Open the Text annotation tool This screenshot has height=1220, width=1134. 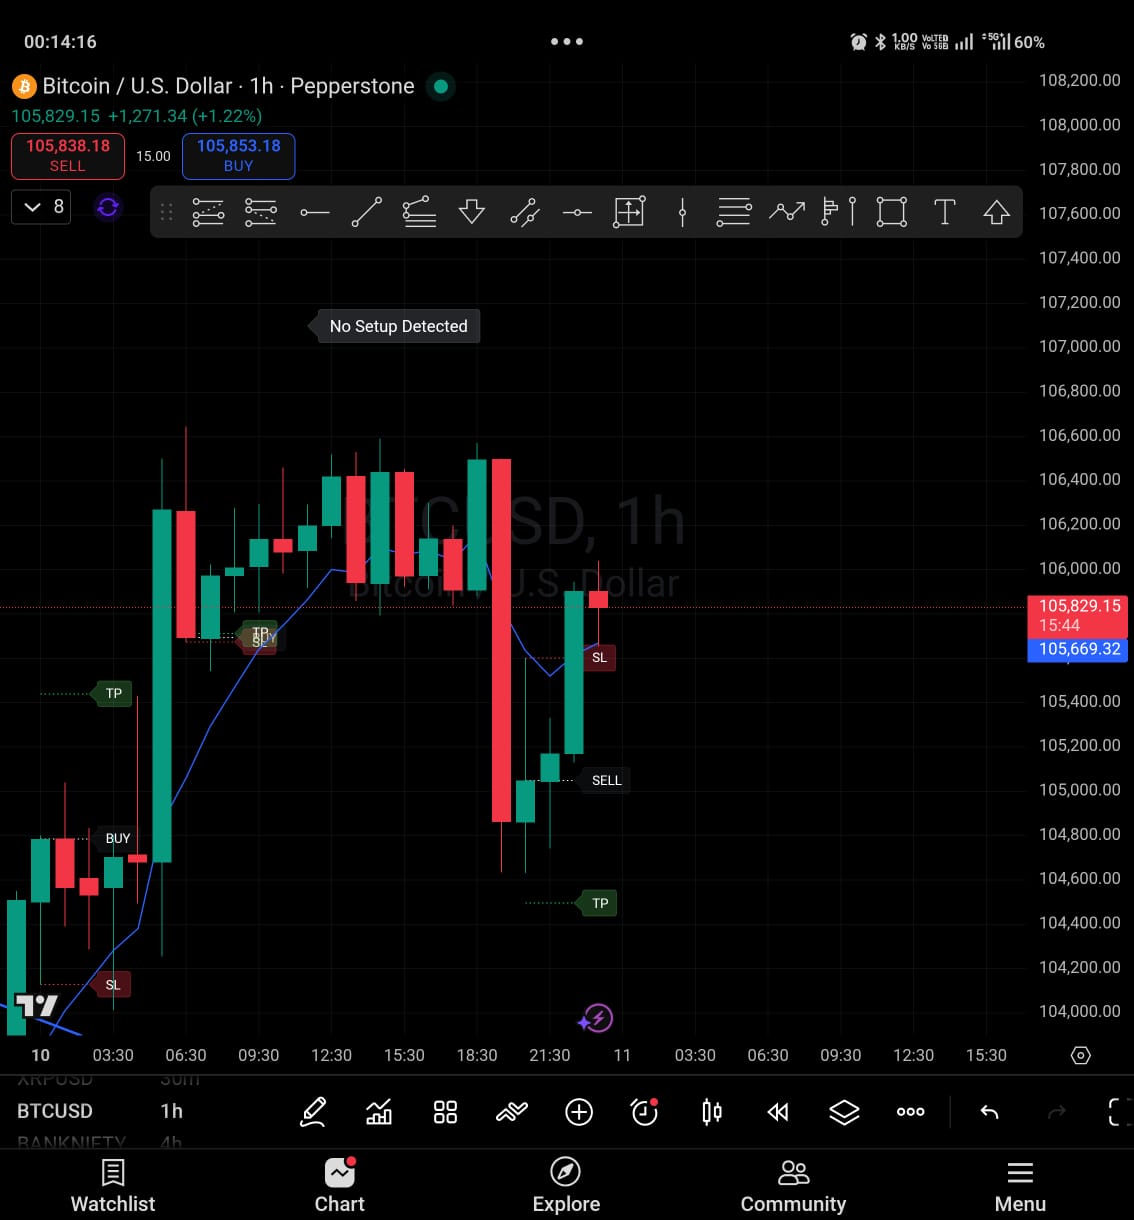pos(944,212)
